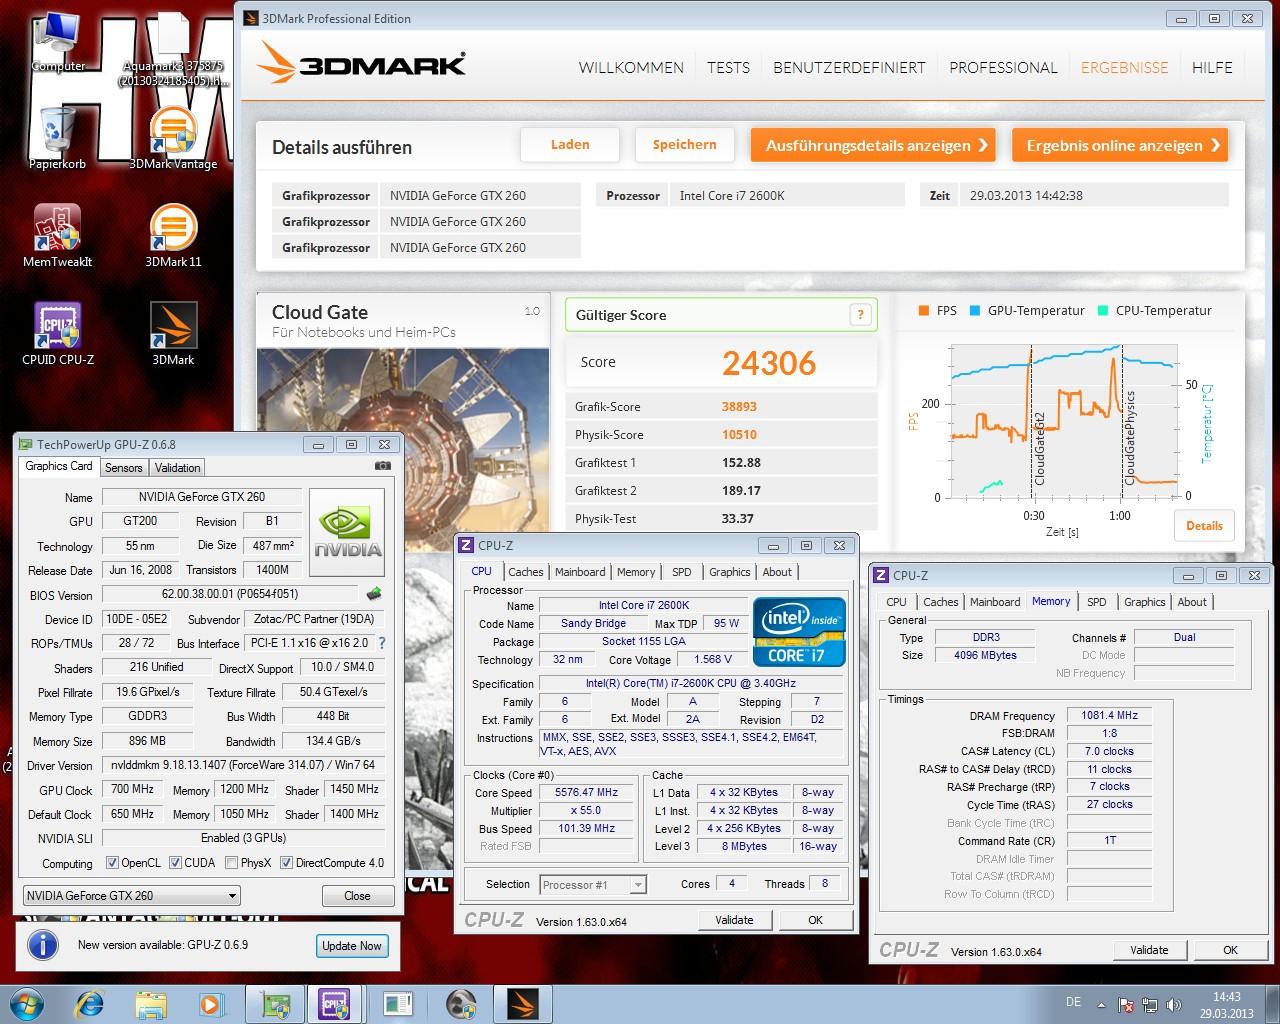Screen dimensions: 1280x1024
Task: Switch to Mainboard tab in front CPU-Z
Action: [580, 572]
